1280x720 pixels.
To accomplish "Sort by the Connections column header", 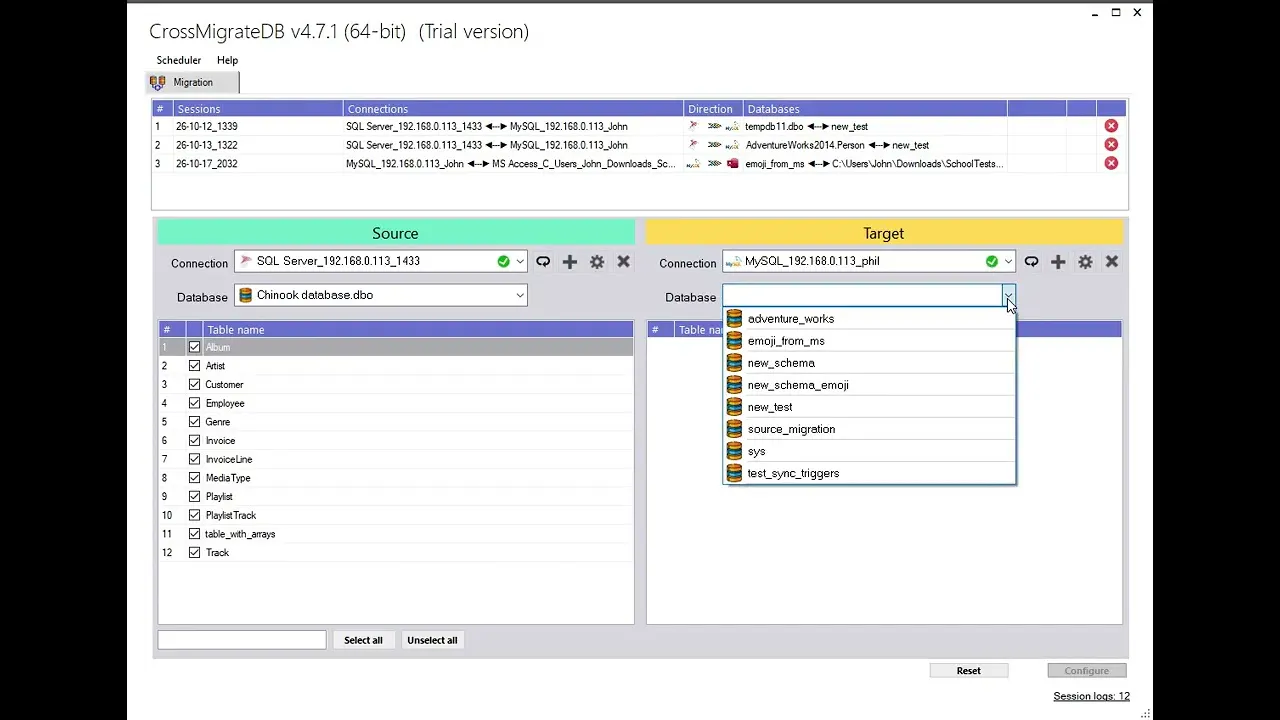I will pos(514,108).
